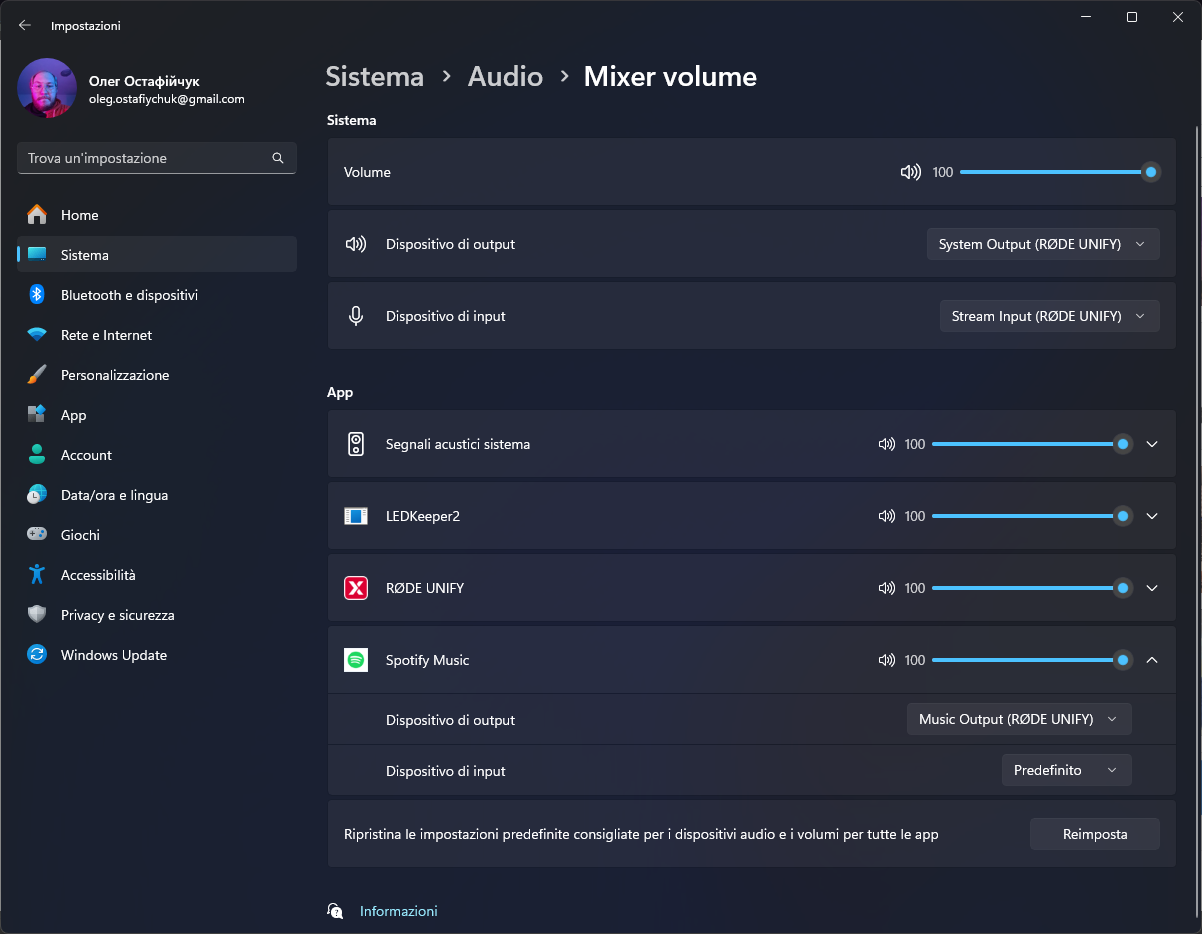Viewport: 1202px width, 934px height.
Task: Click the LEDKeeper2 app icon
Action: click(356, 516)
